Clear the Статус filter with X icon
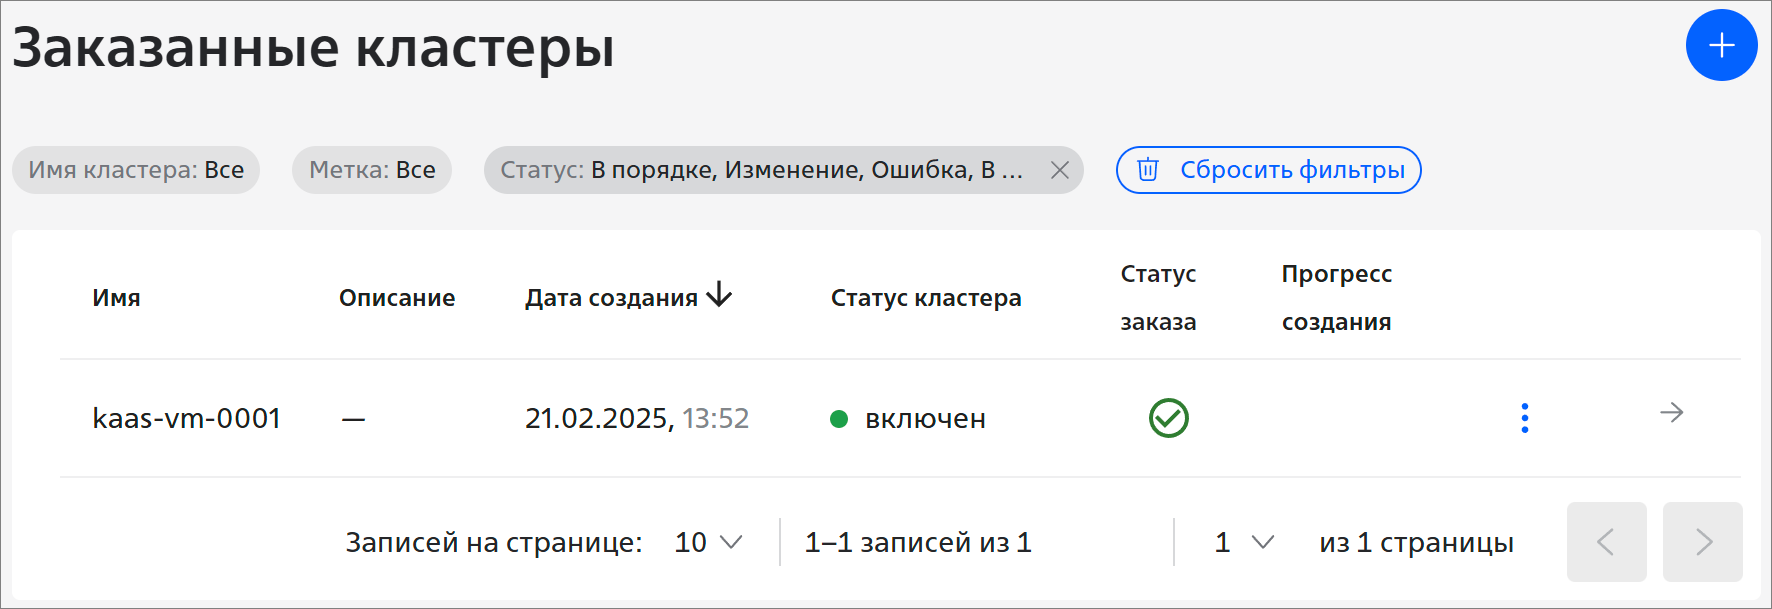This screenshot has height=609, width=1772. point(1060,170)
